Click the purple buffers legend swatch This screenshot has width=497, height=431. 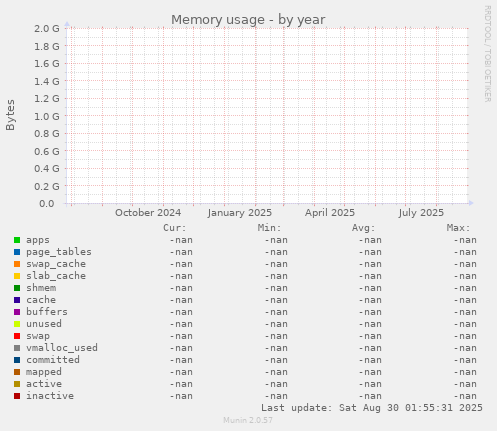coord(17,312)
